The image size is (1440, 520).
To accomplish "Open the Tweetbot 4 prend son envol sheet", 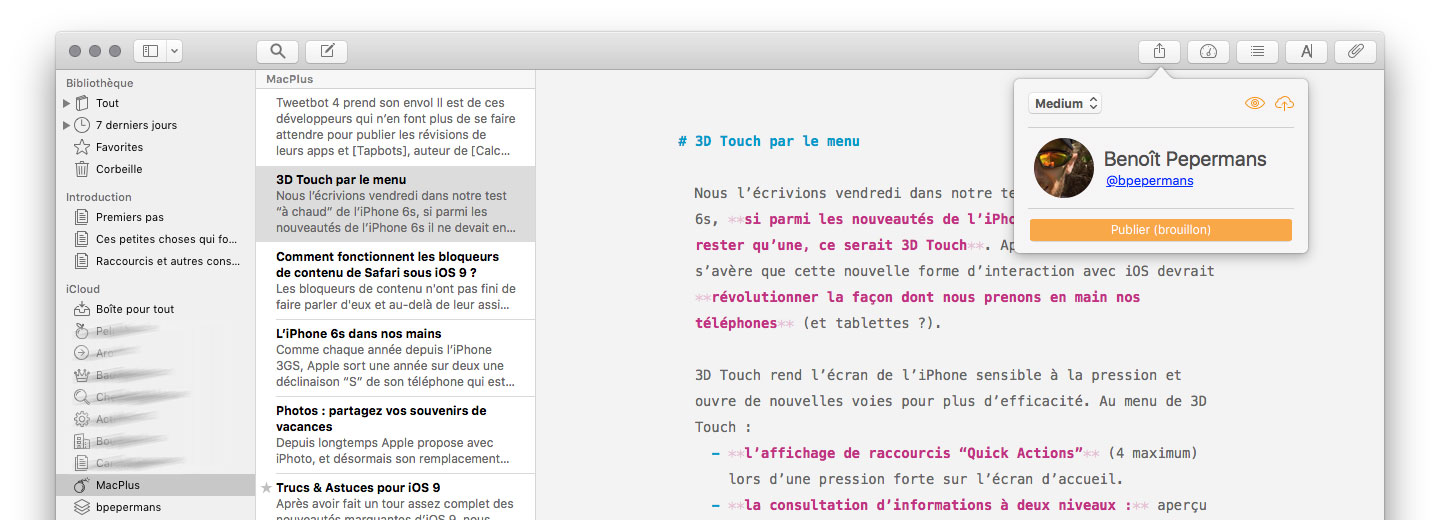I will click(x=396, y=127).
